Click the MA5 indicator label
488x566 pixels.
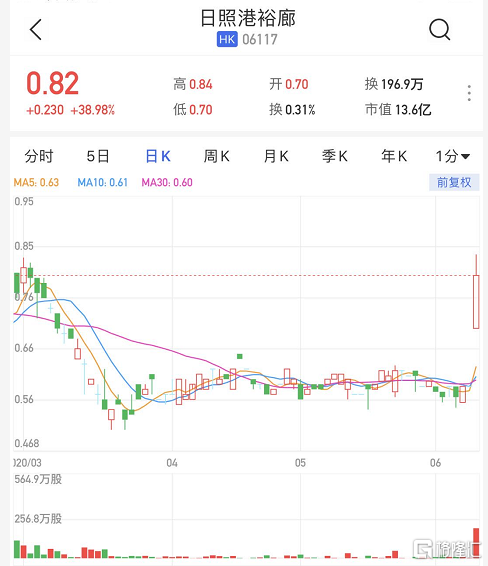(x=36, y=182)
